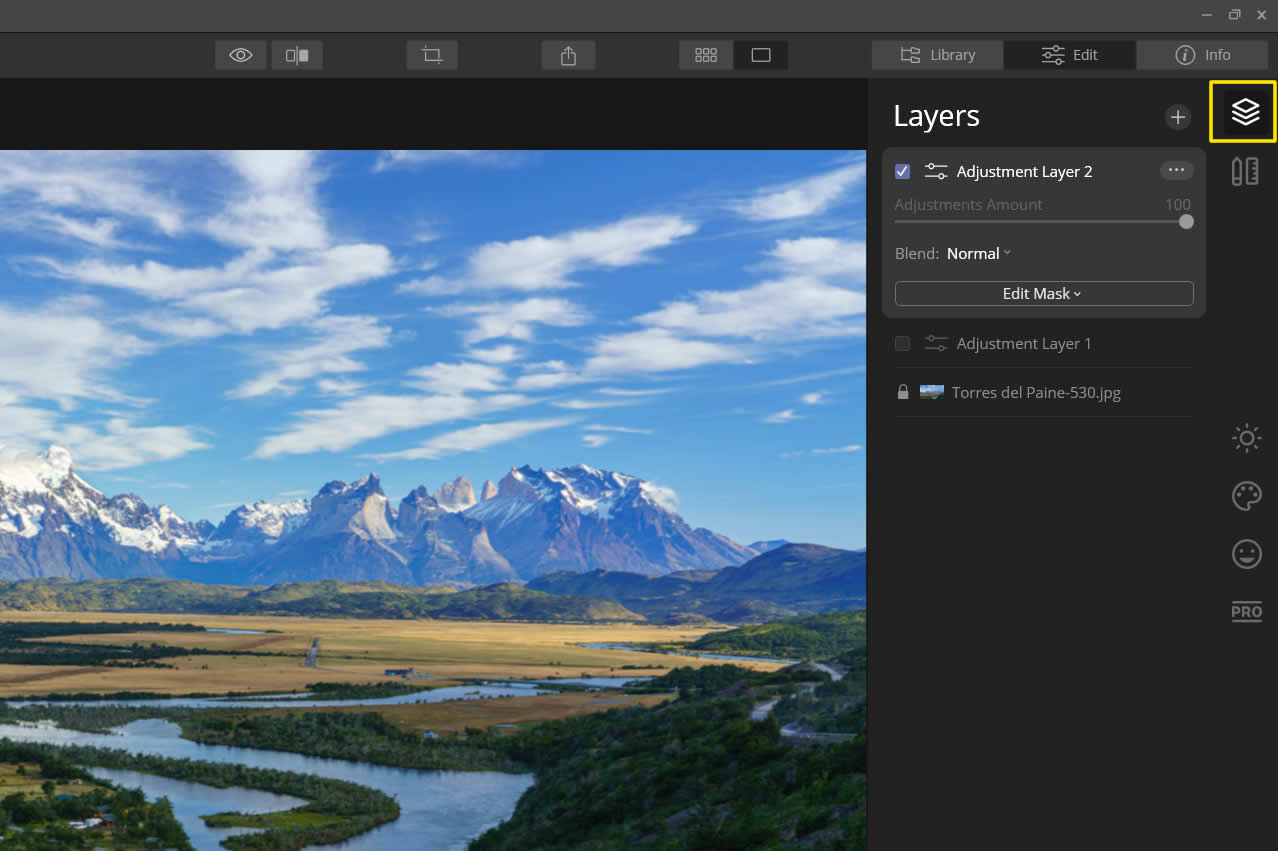Open the Portrait tools smiley icon

pos(1246,554)
